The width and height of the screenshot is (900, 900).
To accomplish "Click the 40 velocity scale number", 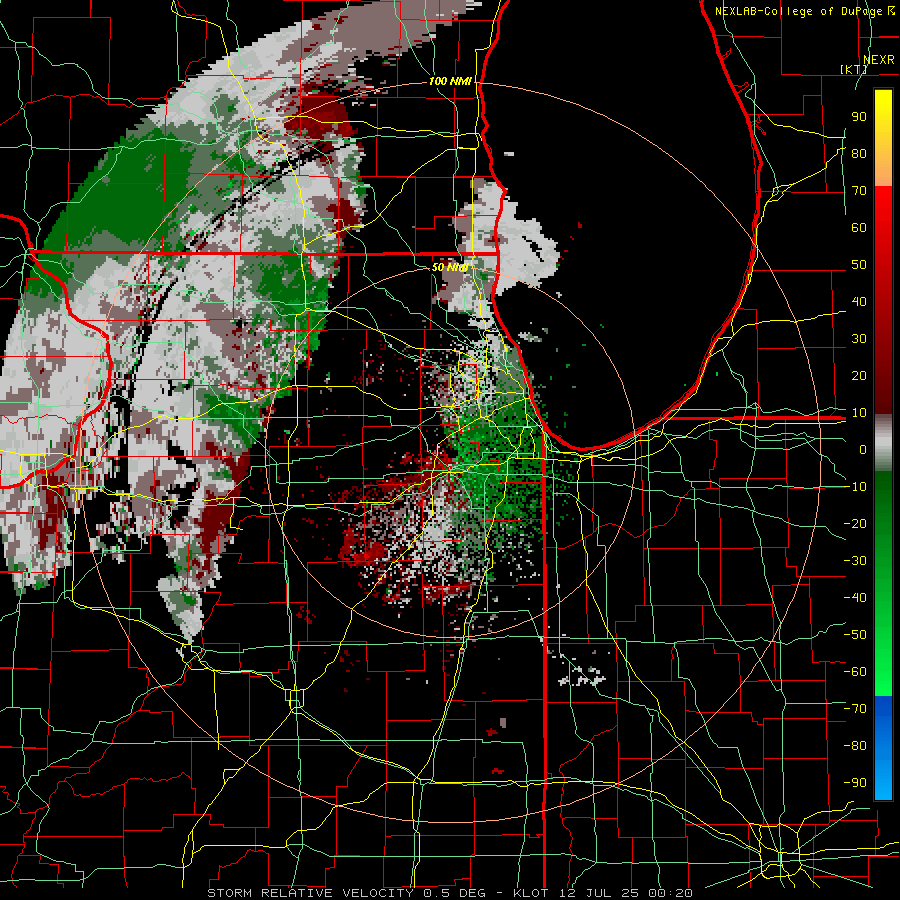I will pos(859,302).
